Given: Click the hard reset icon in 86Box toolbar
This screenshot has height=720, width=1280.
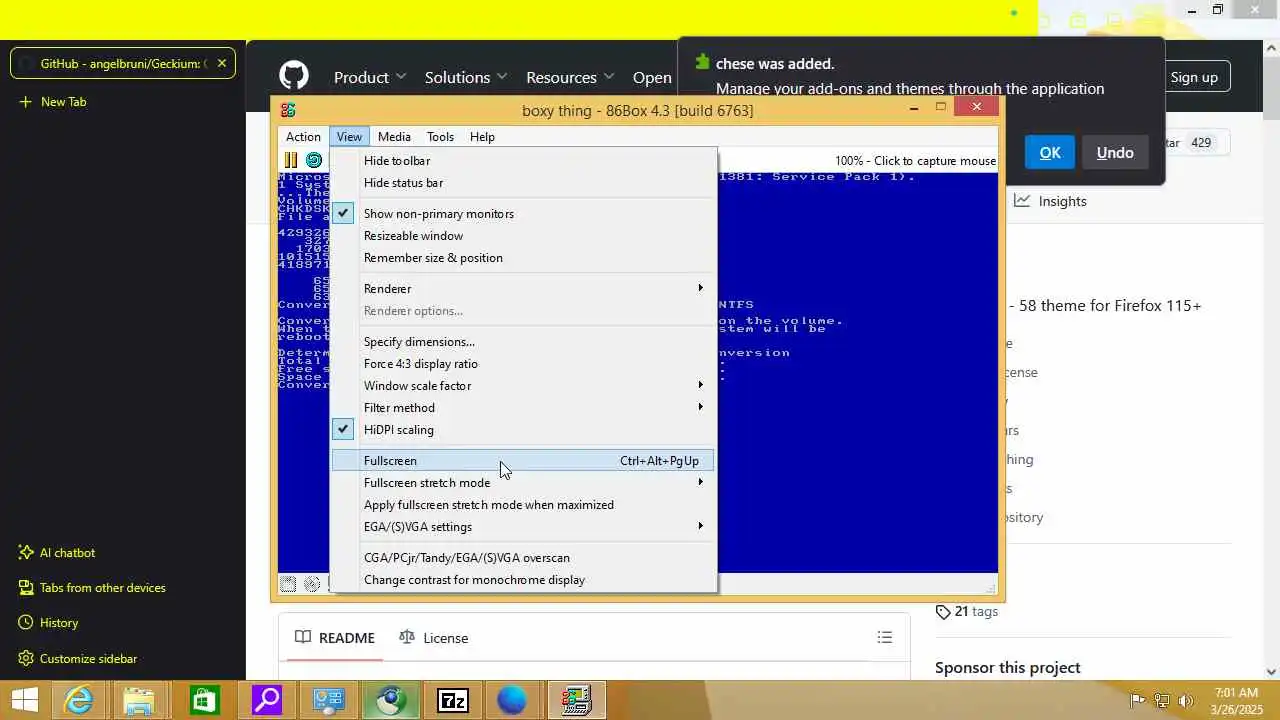Looking at the screenshot, I should coord(314,160).
